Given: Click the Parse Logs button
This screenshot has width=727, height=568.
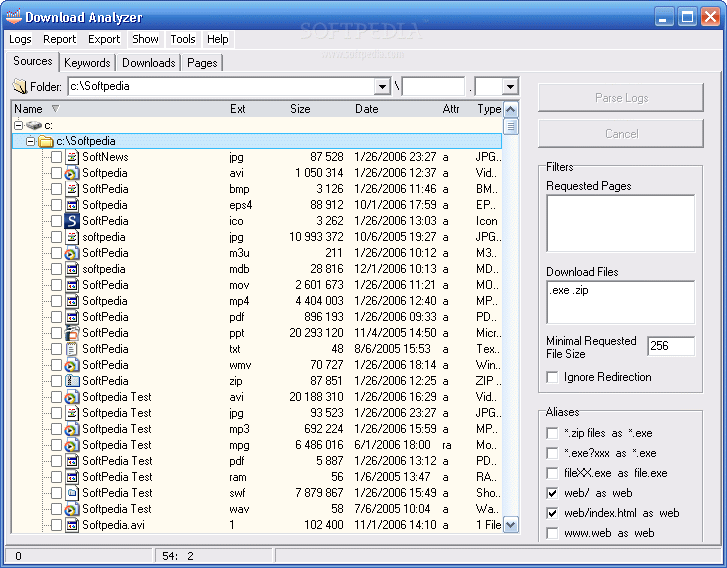Looking at the screenshot, I should pyautogui.click(x=621, y=98).
